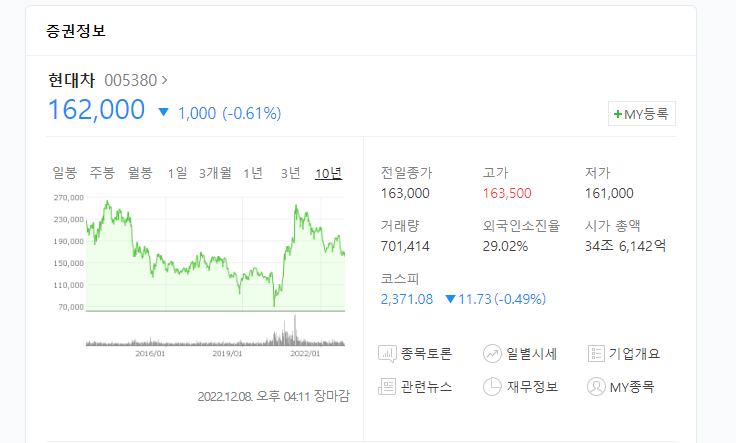Click the 일별시세 daily price chart icon
This screenshot has width=736, height=443.
[x=492, y=354]
